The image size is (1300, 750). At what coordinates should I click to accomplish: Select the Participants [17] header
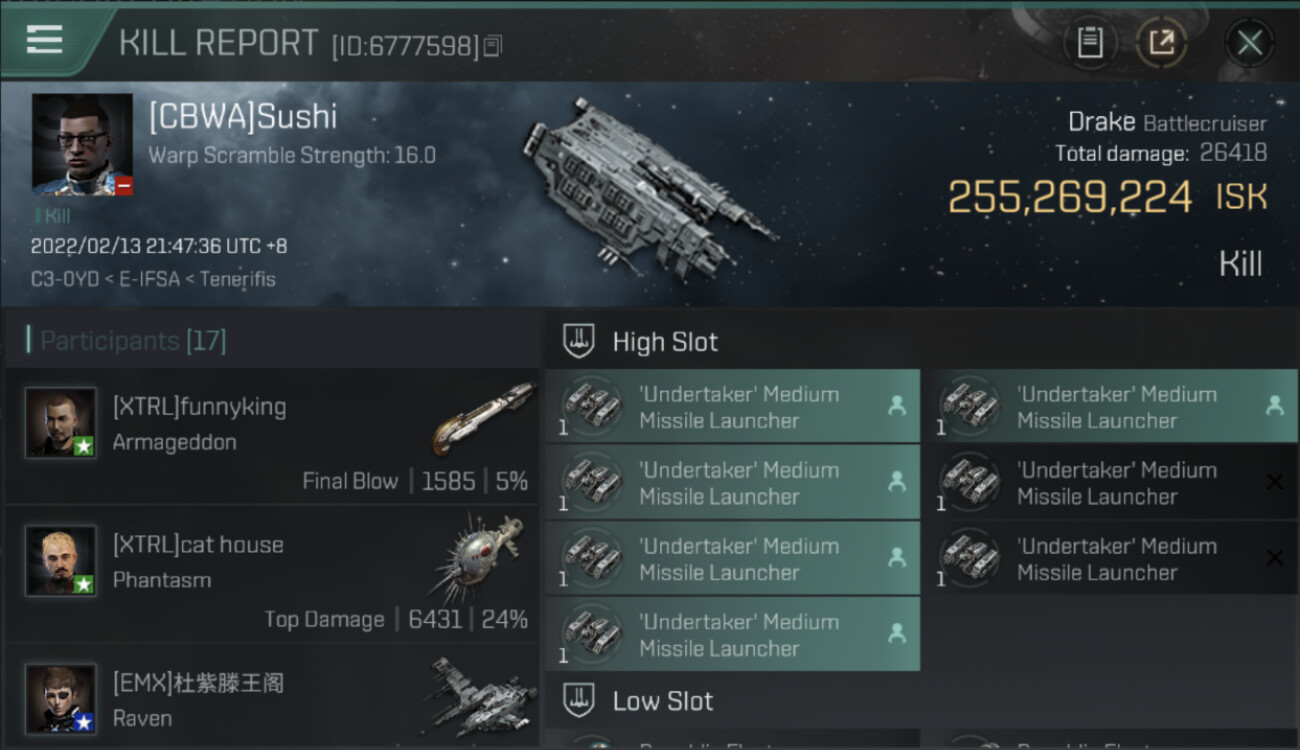126,341
